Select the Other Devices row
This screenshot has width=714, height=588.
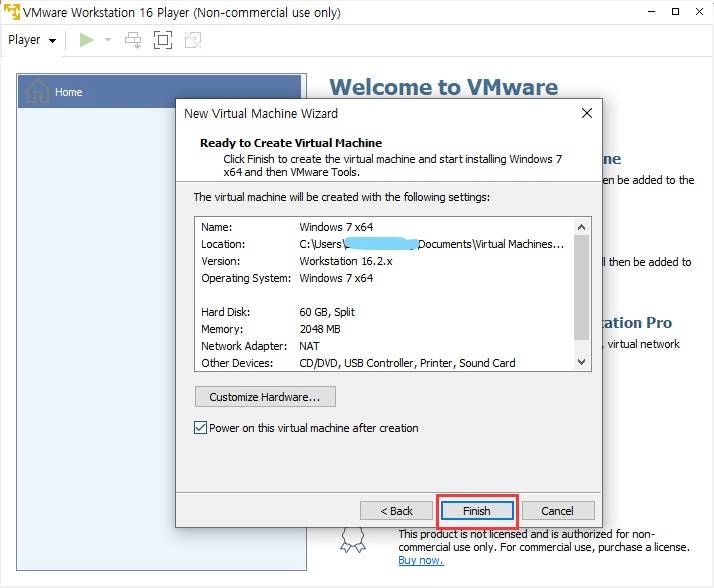click(385, 363)
